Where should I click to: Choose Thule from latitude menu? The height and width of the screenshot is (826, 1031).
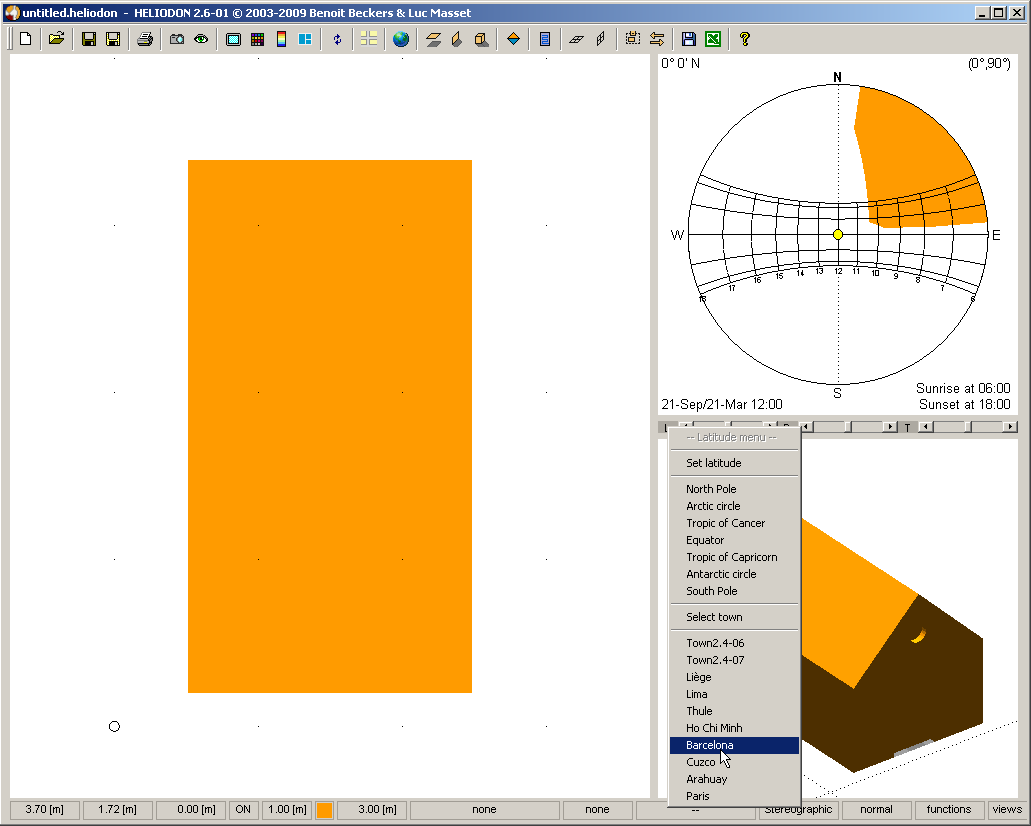pyautogui.click(x=734, y=712)
